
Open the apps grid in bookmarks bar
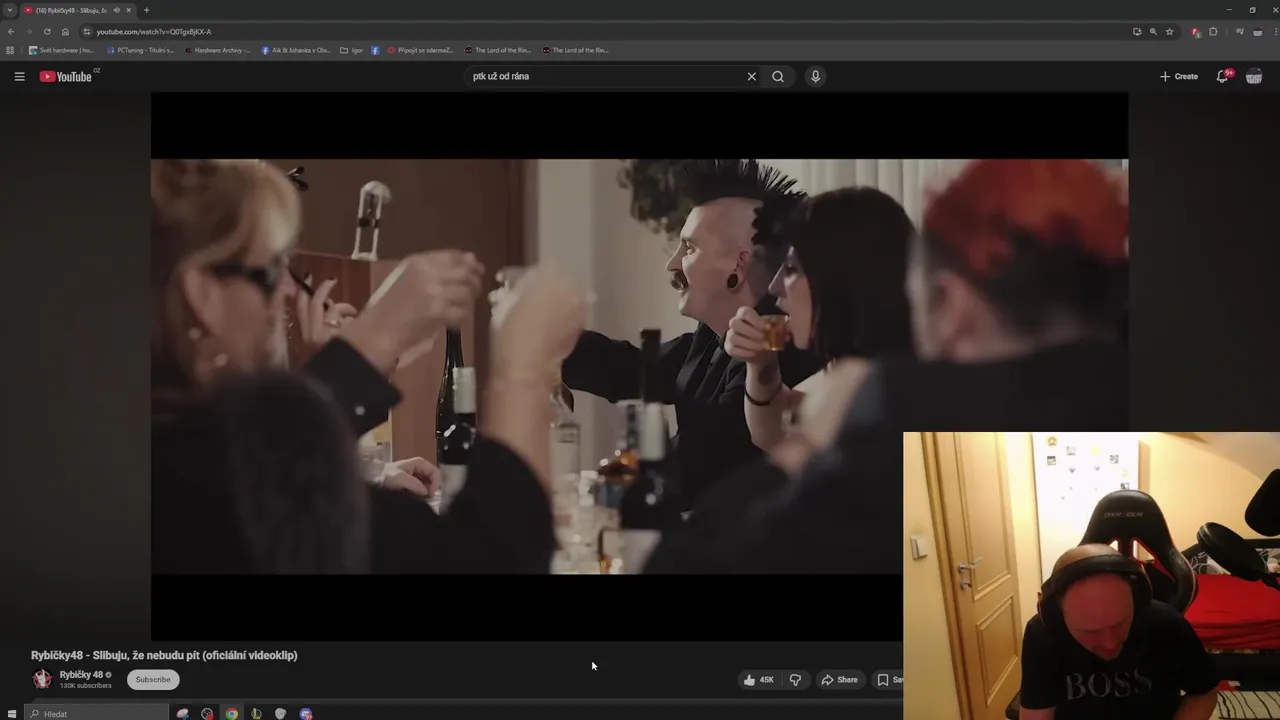point(11,50)
